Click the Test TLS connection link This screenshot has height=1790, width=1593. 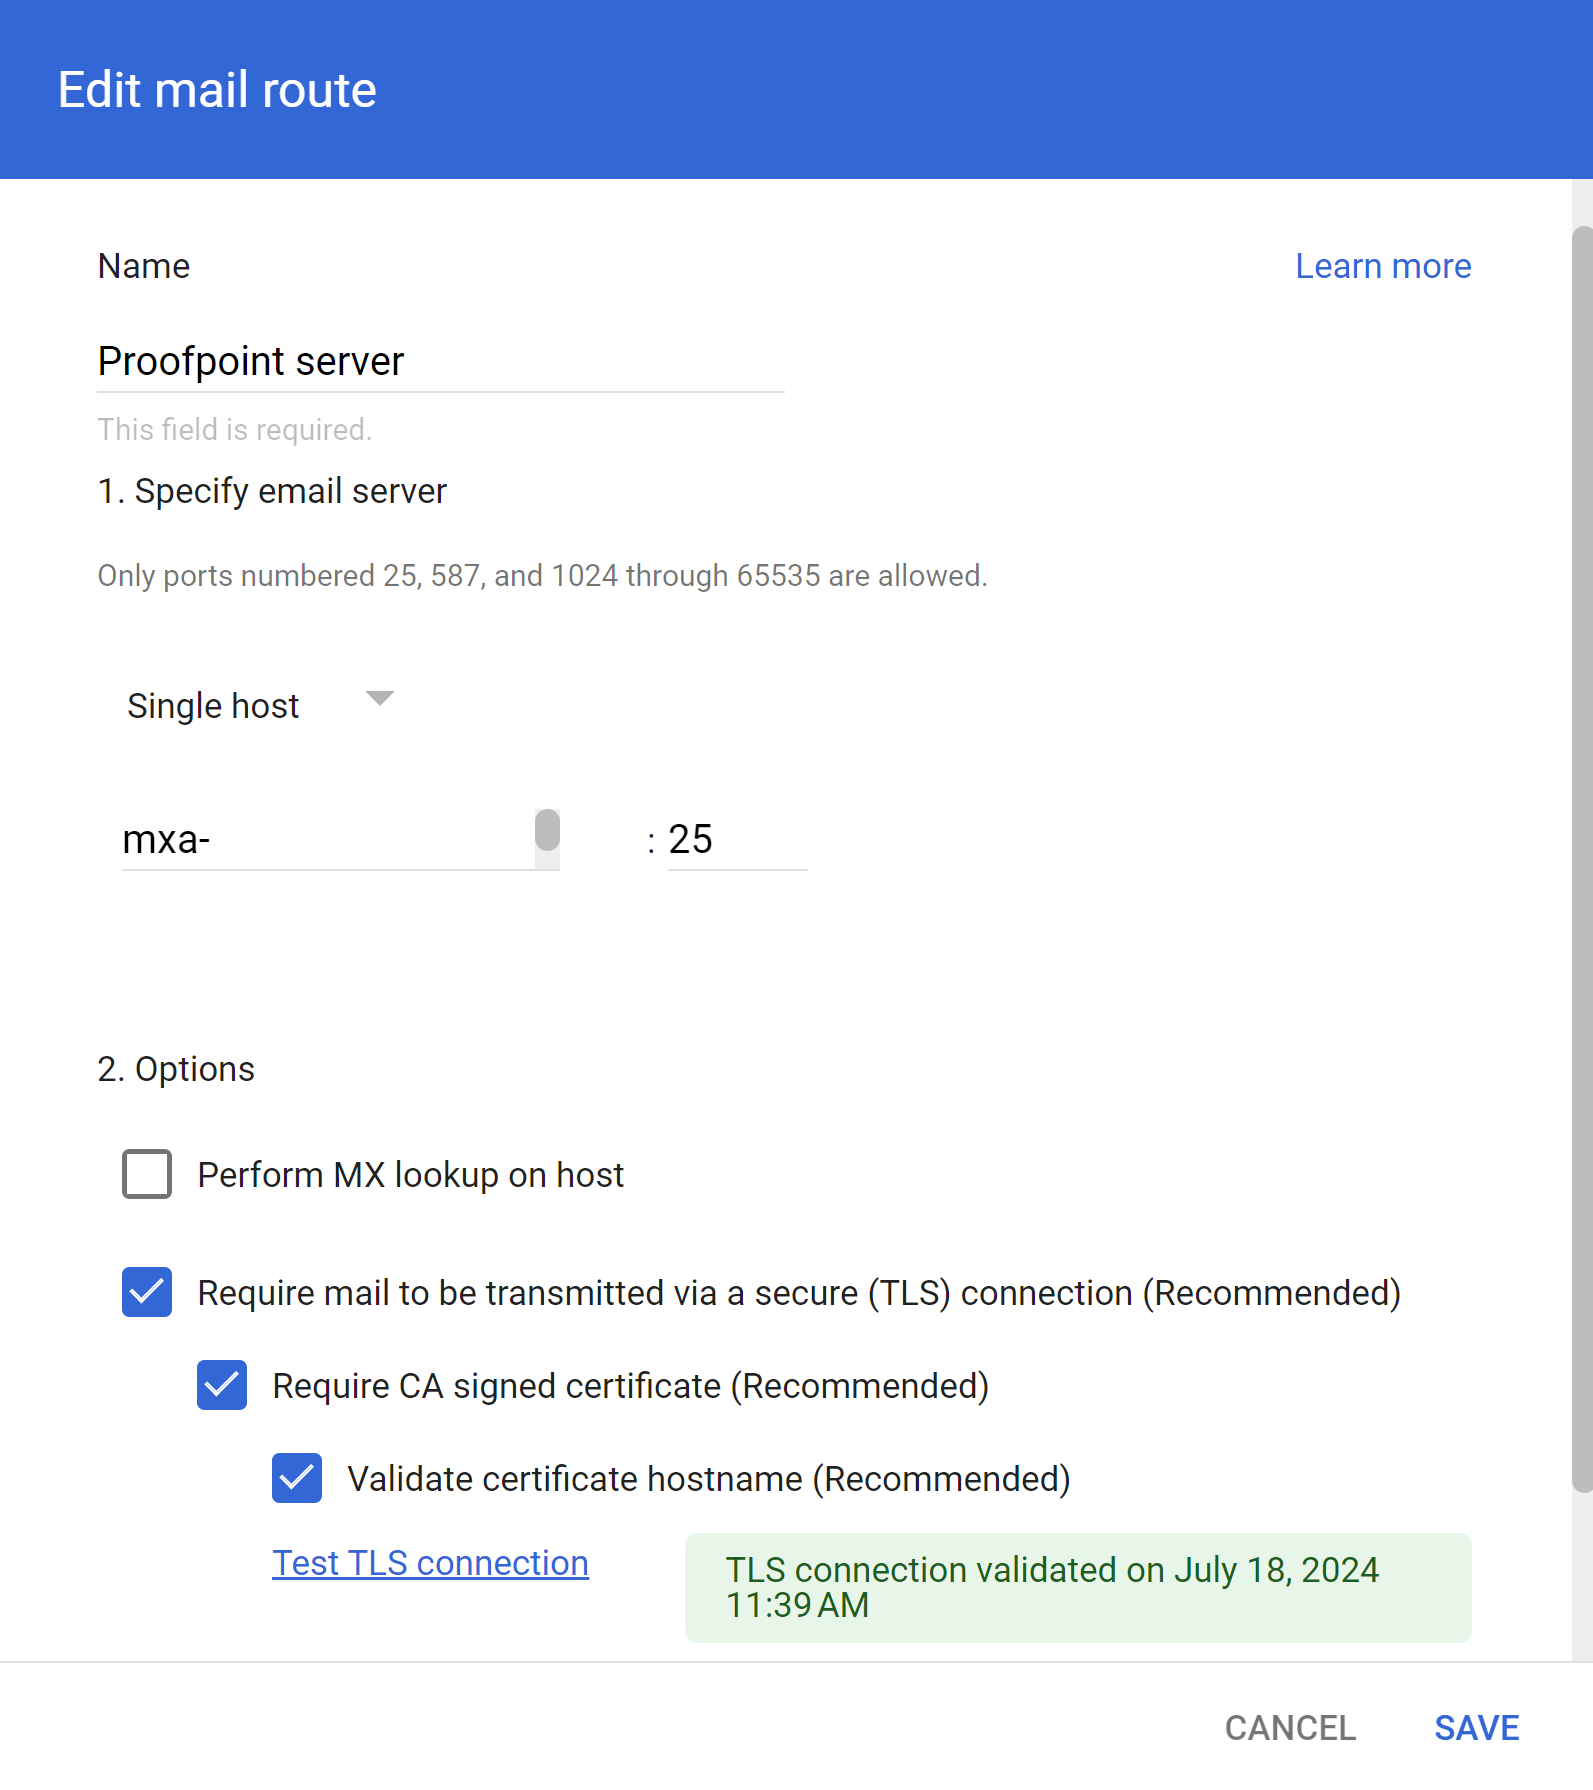pos(430,1563)
